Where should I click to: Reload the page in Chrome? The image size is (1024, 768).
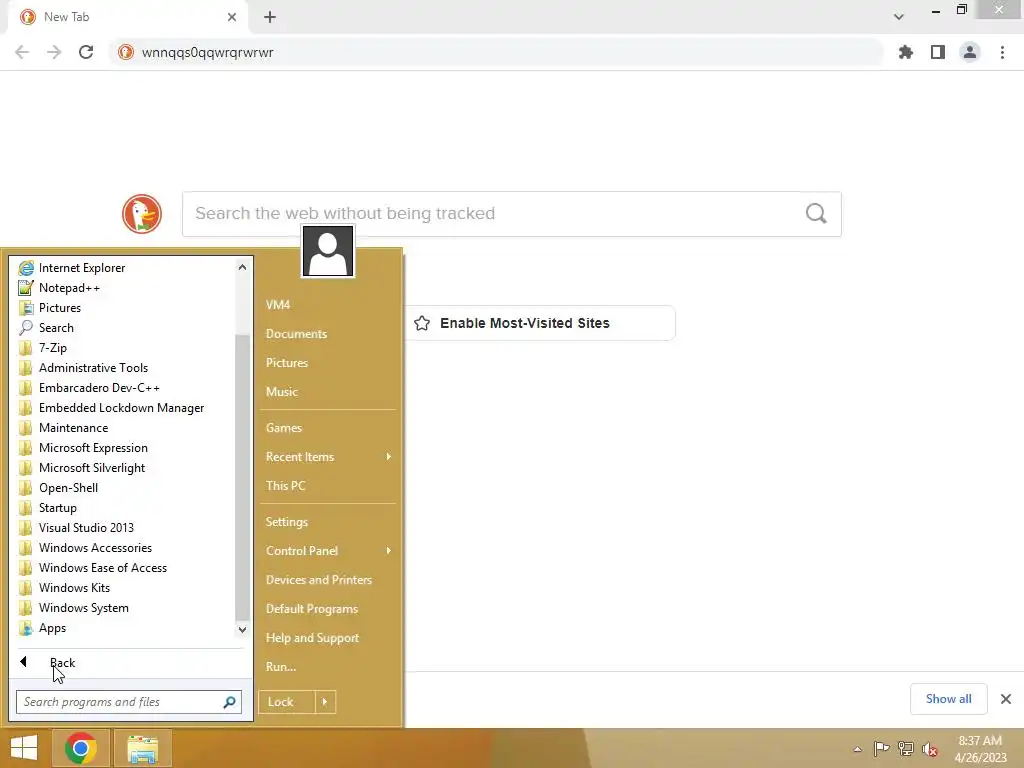[86, 52]
